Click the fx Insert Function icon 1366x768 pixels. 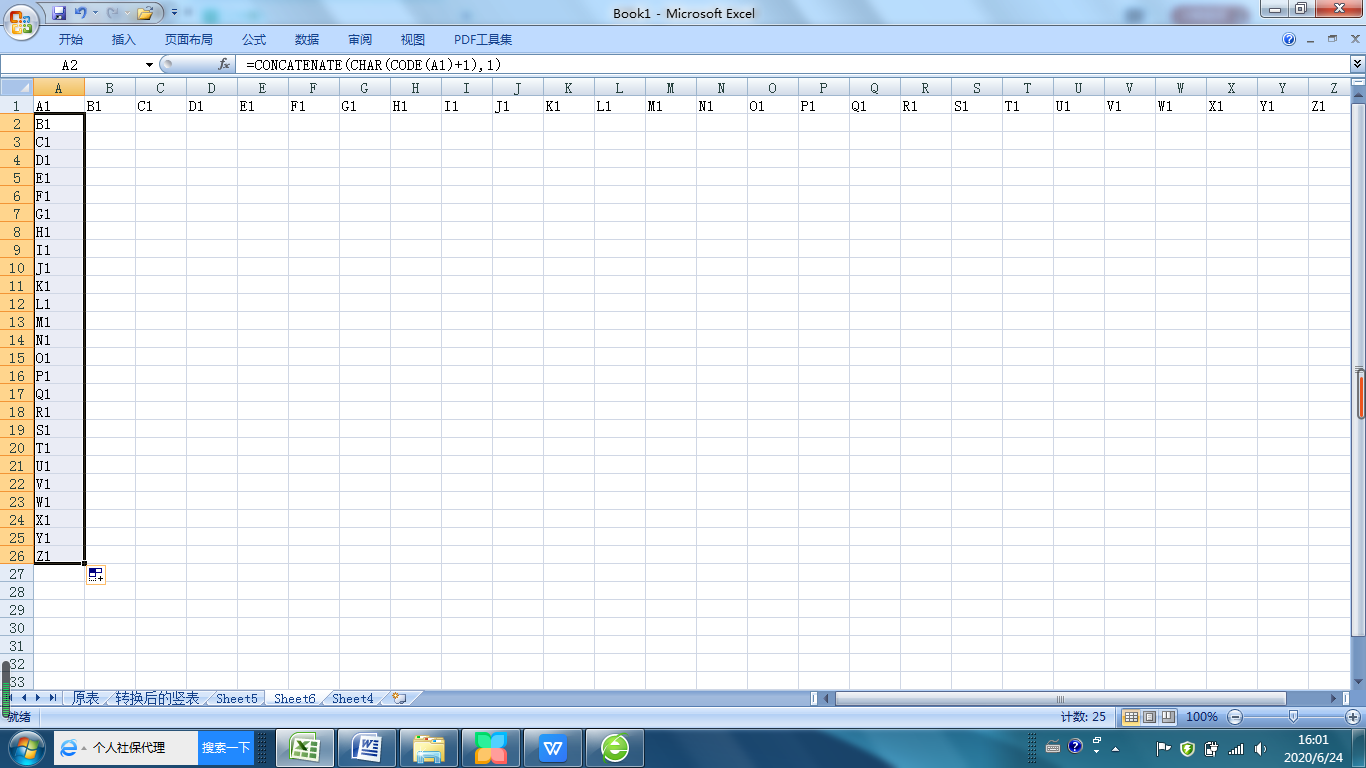225,64
